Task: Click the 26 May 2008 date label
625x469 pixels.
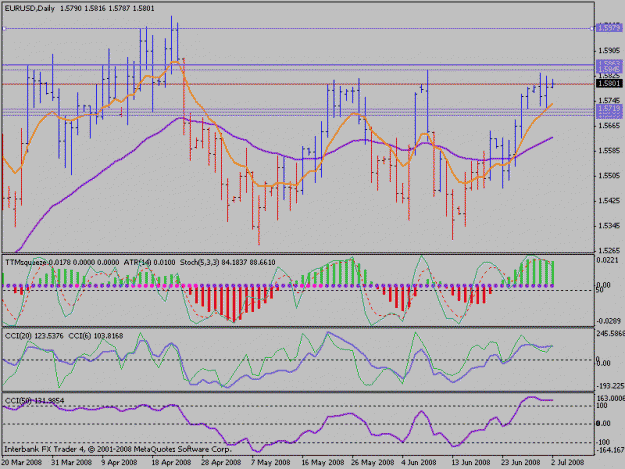Action: [372, 462]
